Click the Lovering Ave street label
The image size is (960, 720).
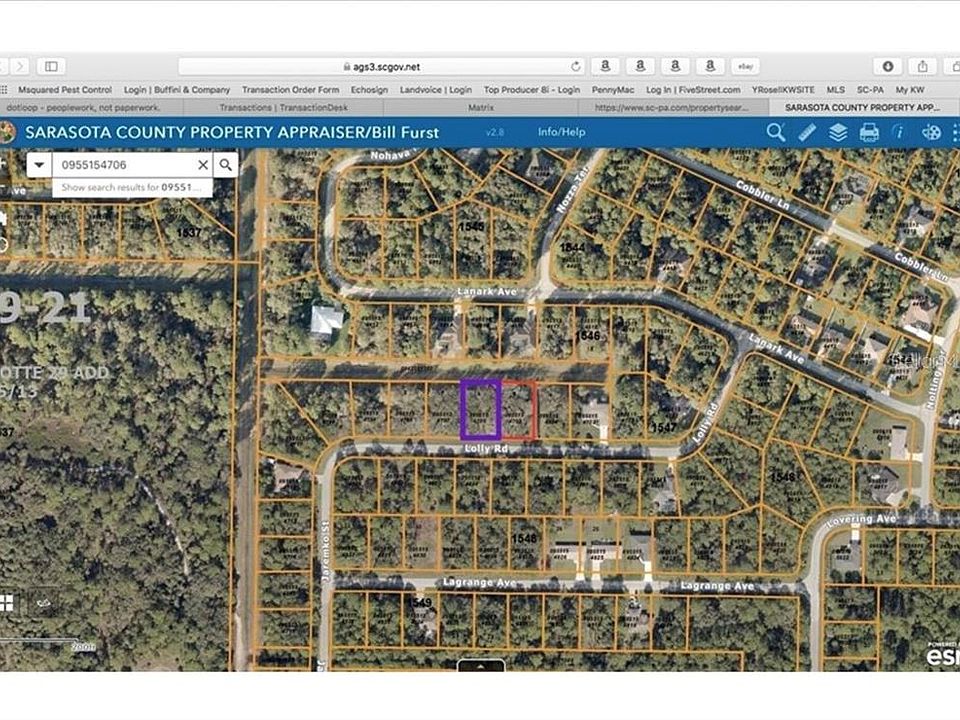tap(861, 520)
